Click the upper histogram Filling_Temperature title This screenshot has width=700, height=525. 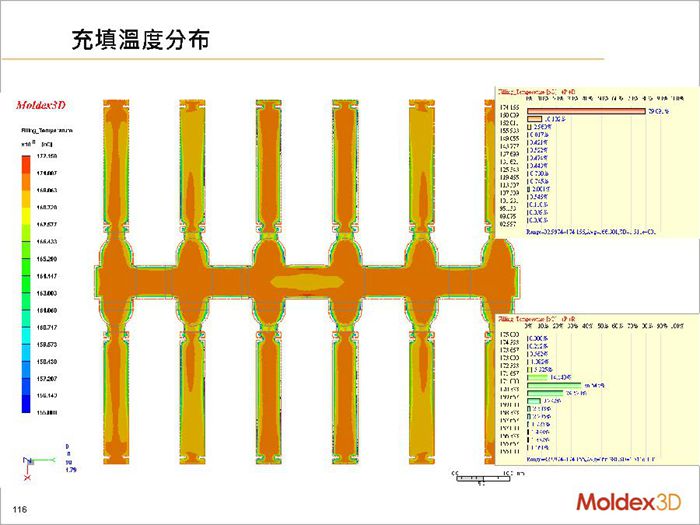click(537, 92)
